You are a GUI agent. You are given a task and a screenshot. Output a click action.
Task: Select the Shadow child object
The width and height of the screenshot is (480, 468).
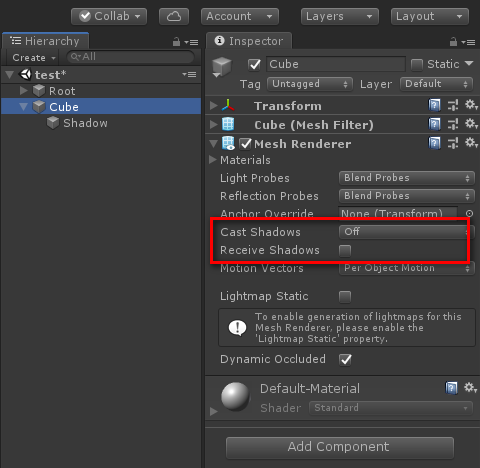tap(85, 123)
